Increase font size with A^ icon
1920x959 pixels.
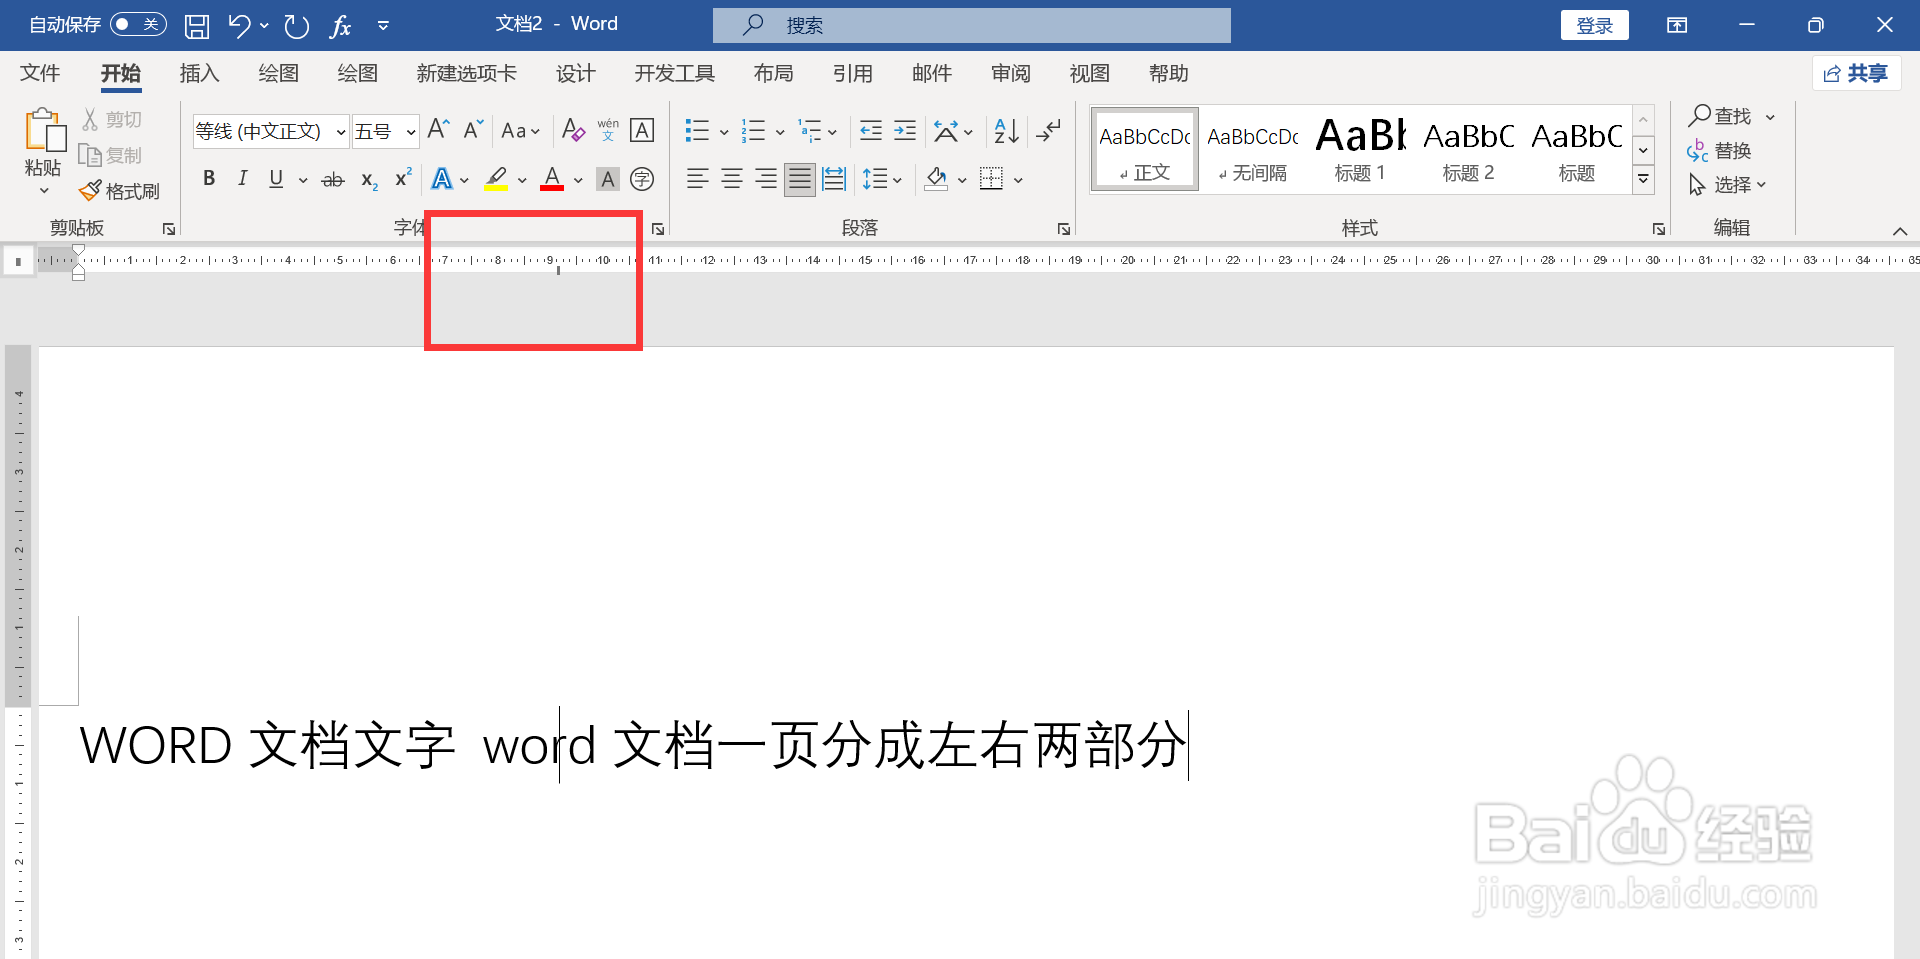tap(439, 129)
